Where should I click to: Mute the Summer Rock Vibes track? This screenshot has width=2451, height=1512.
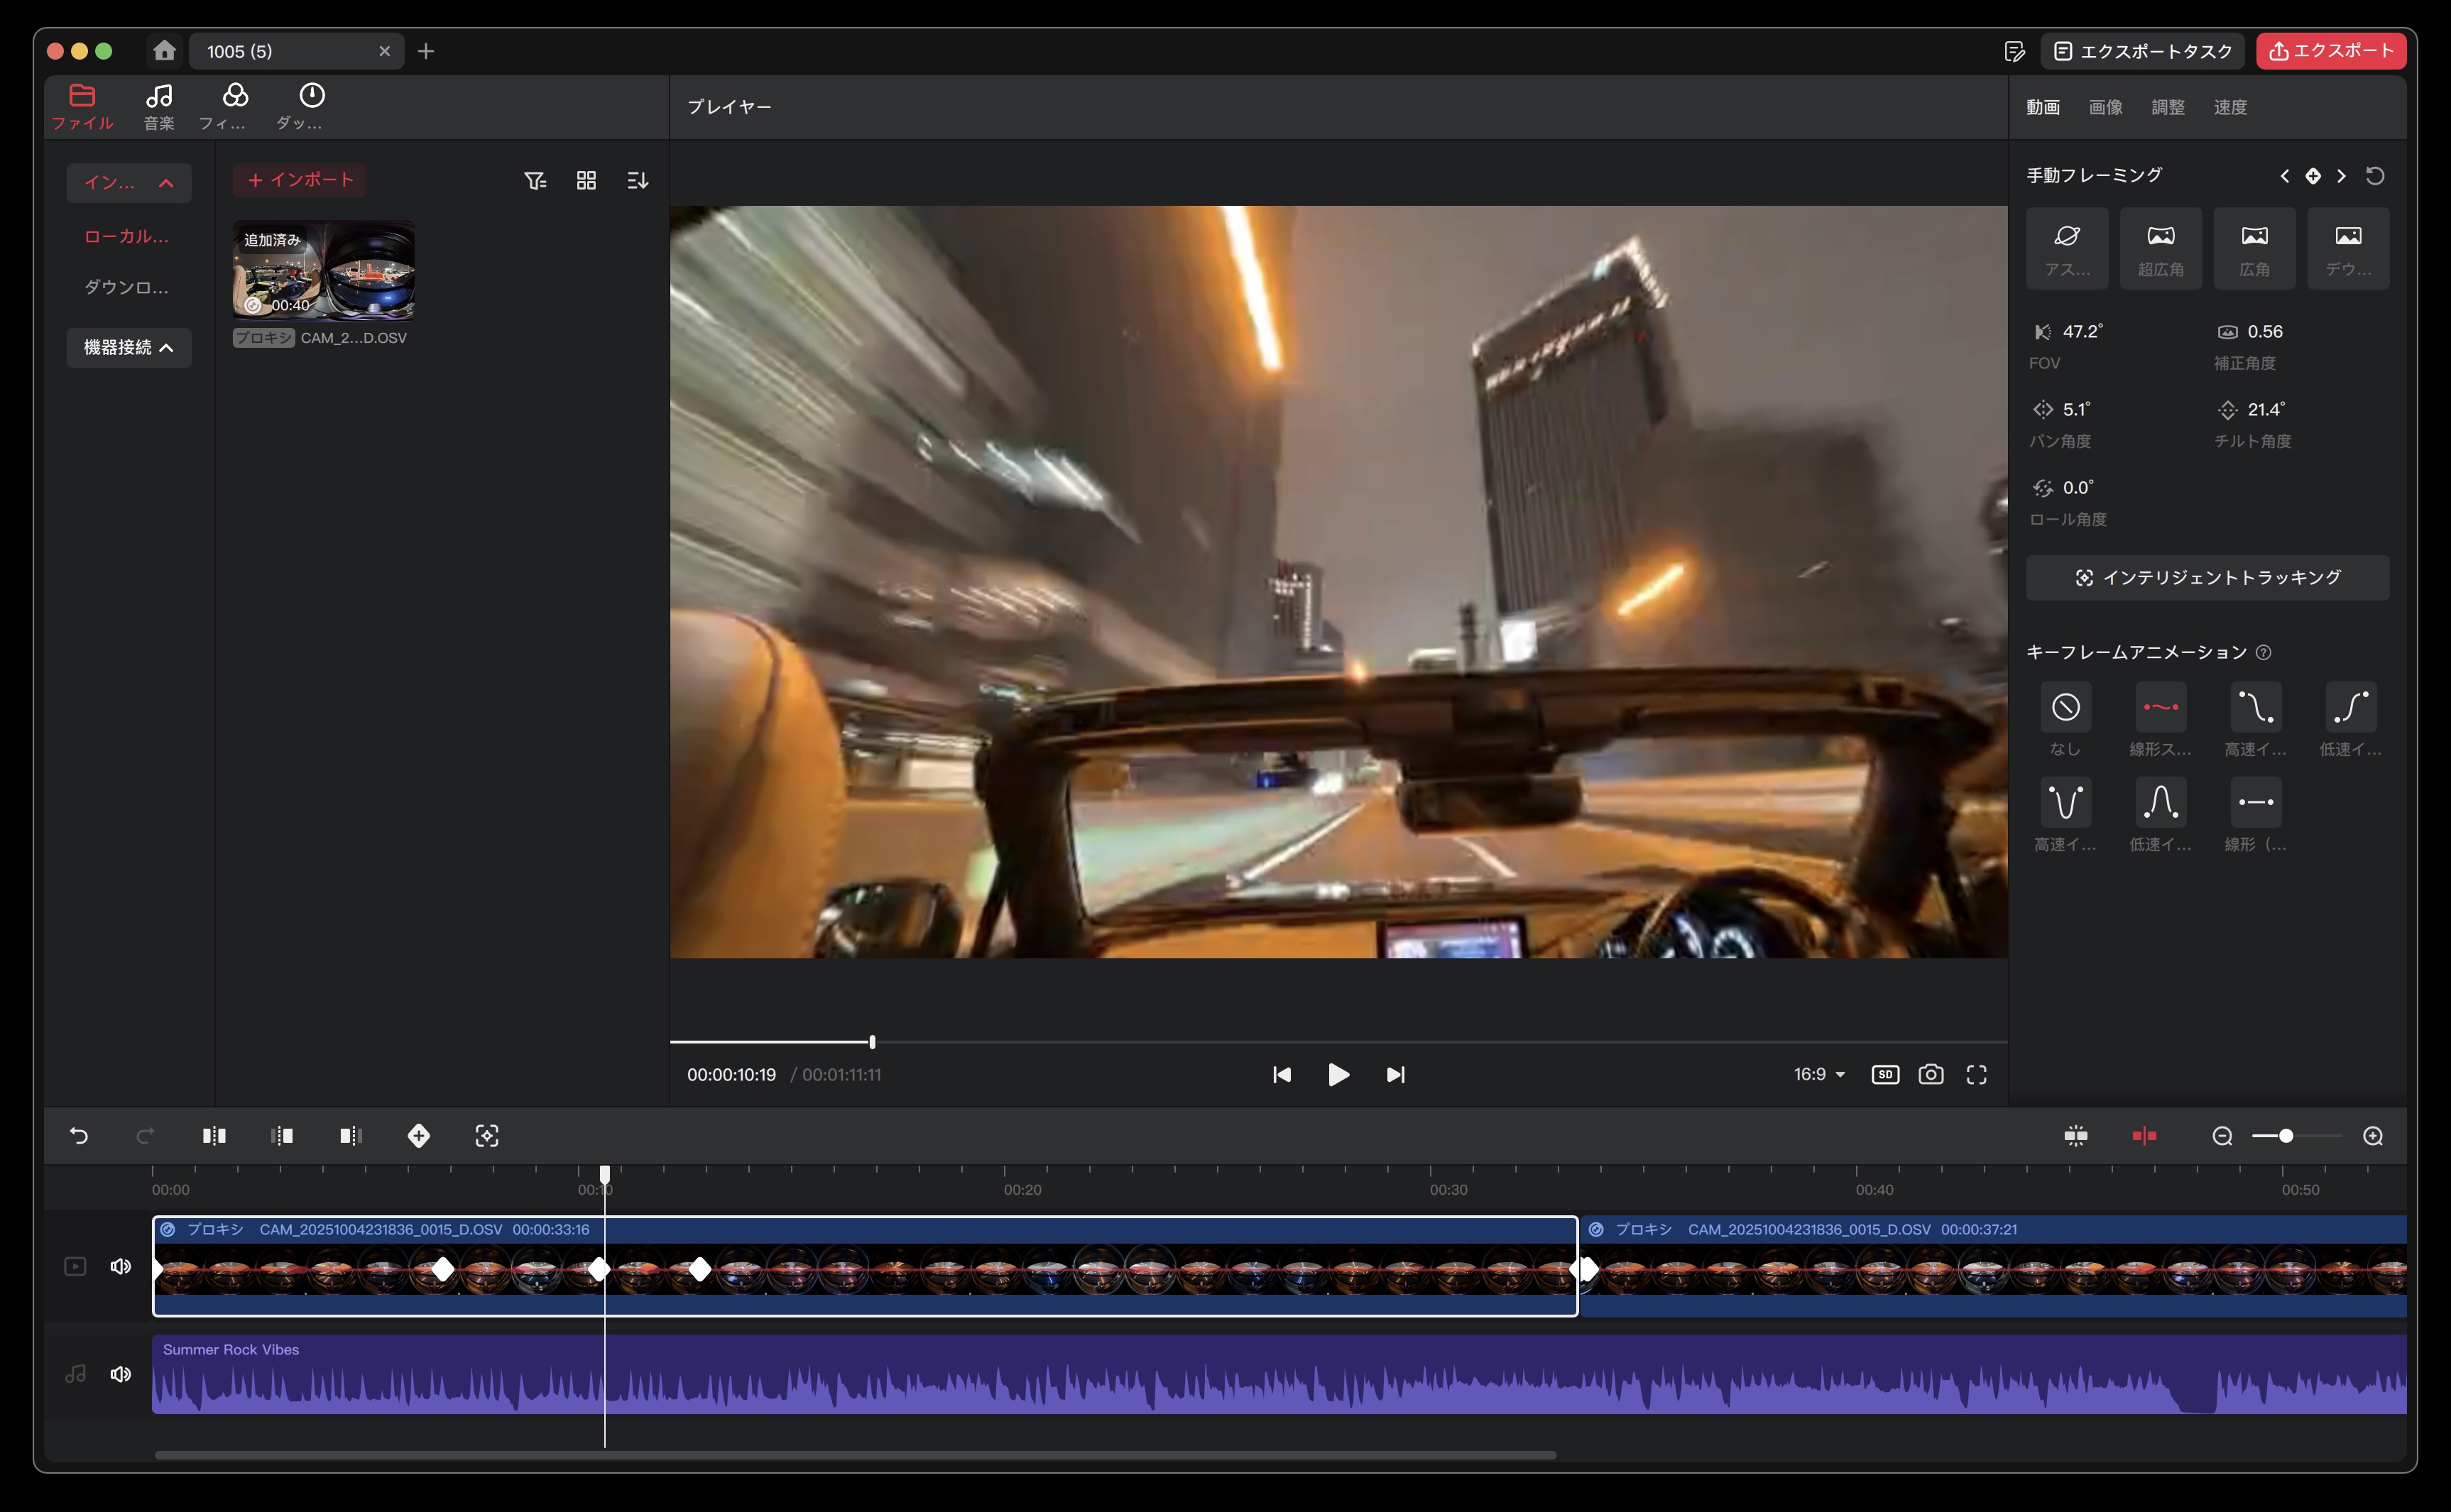[x=121, y=1374]
